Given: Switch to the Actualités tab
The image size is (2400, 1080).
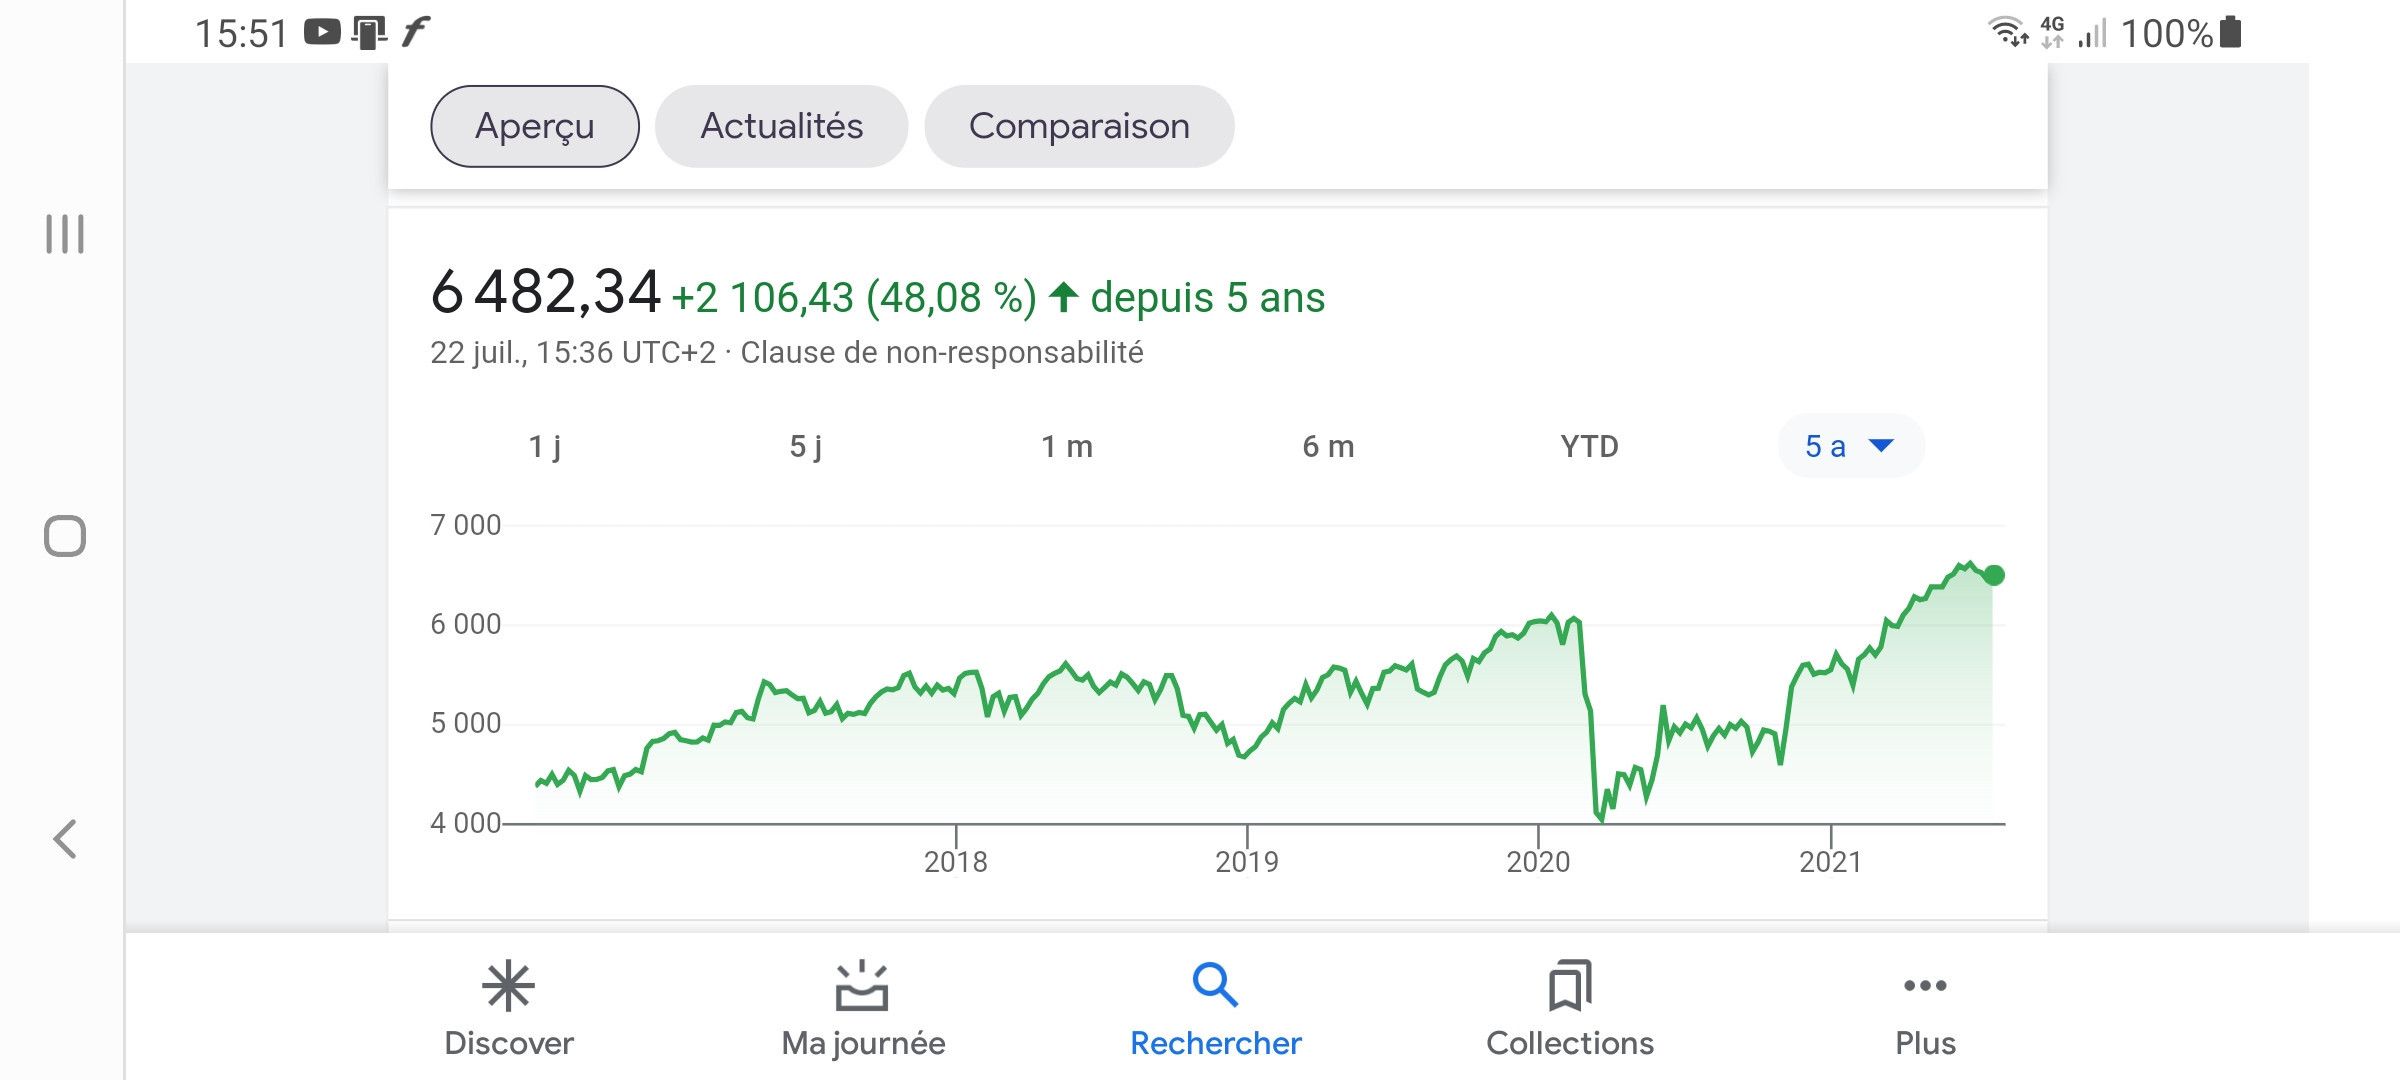Looking at the screenshot, I should coord(781,127).
